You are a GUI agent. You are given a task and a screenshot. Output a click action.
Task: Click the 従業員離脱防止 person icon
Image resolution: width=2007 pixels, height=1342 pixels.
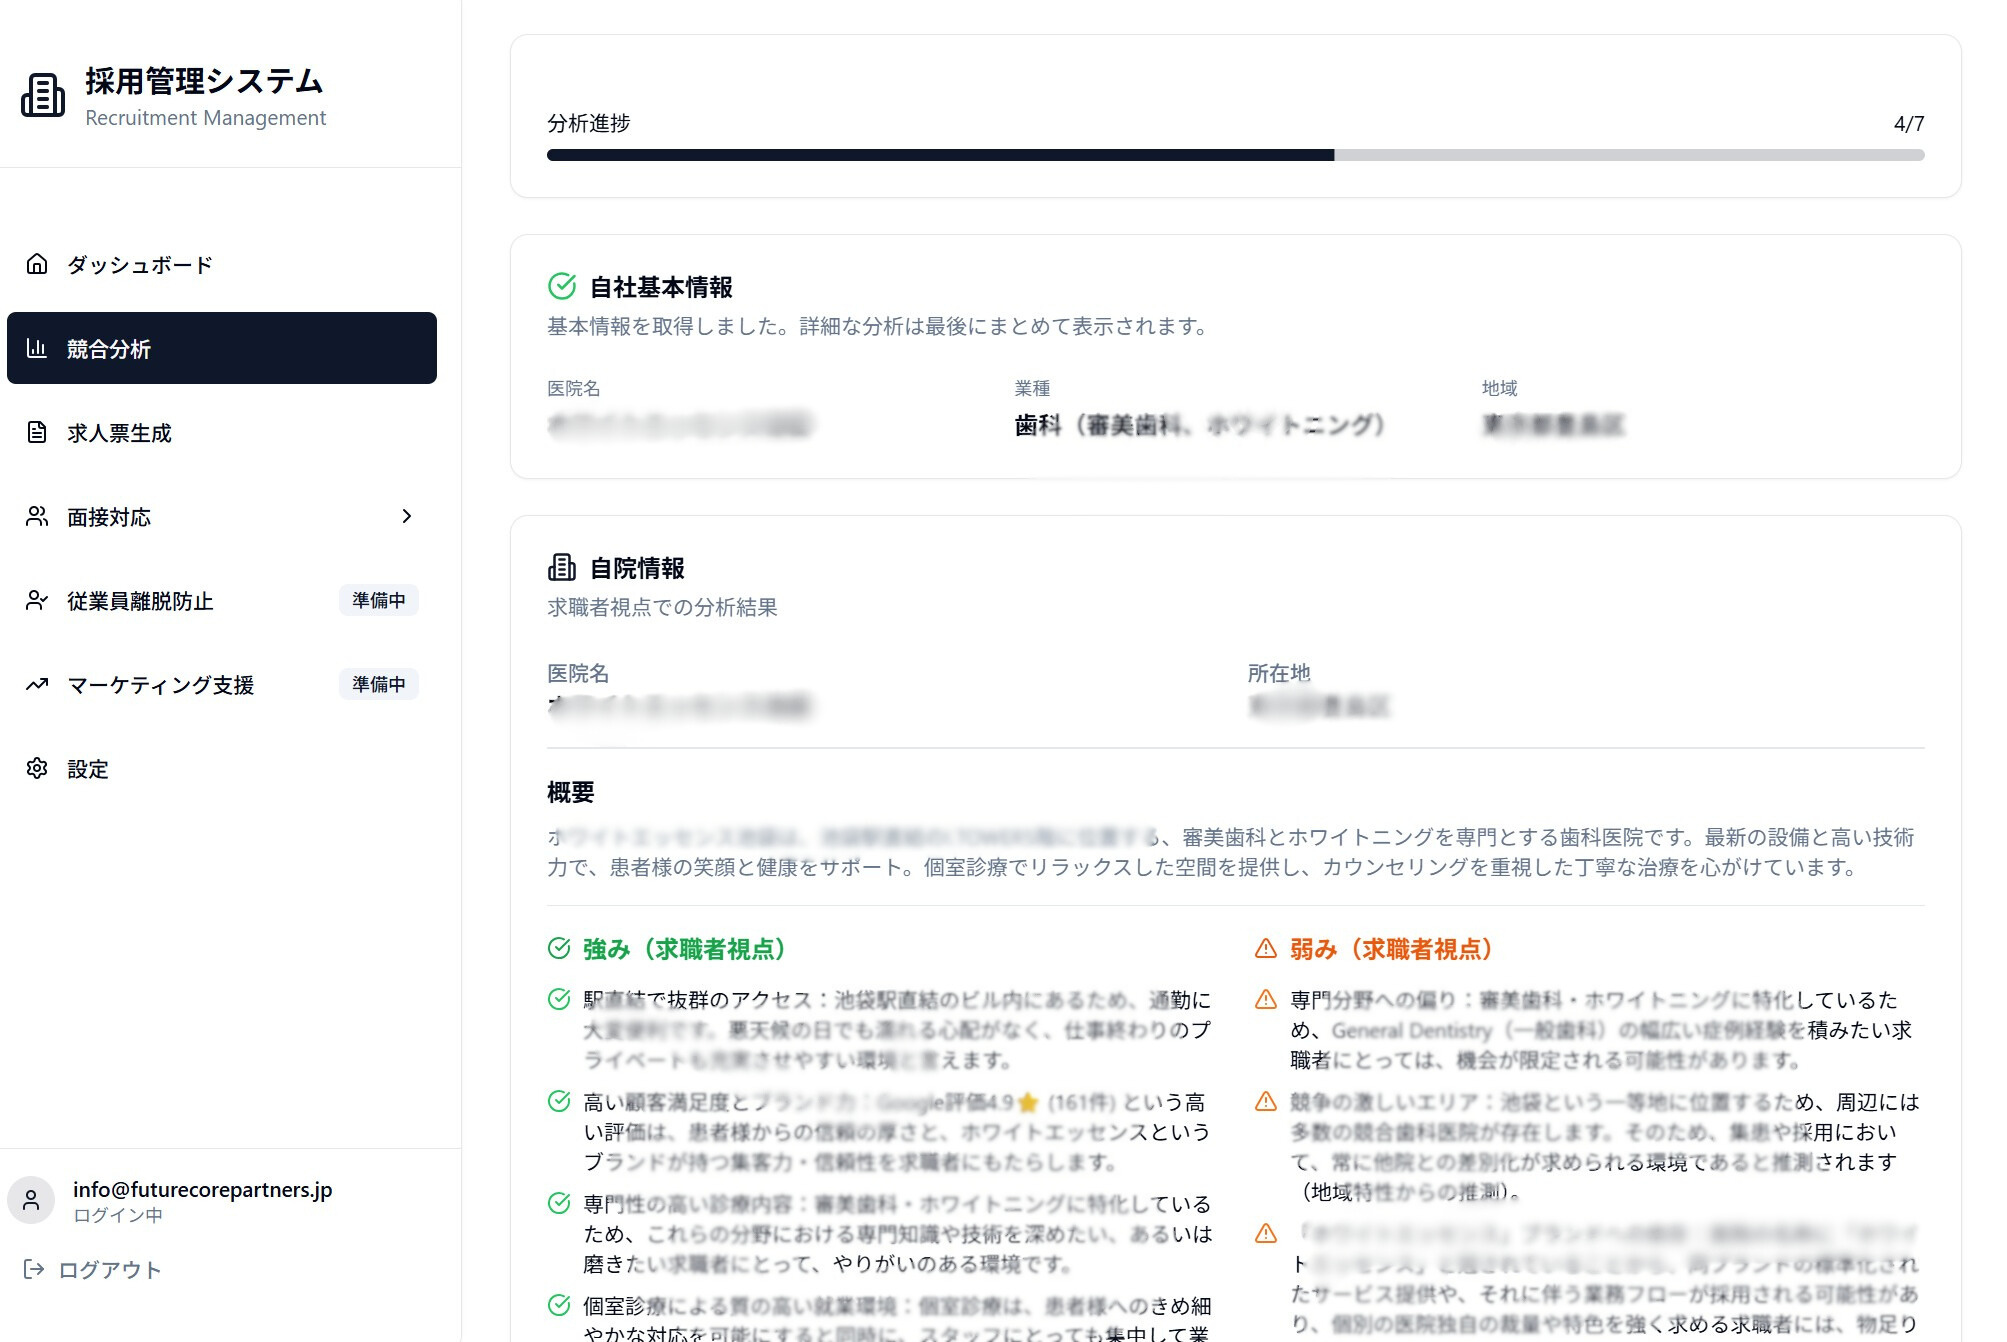click(x=36, y=600)
